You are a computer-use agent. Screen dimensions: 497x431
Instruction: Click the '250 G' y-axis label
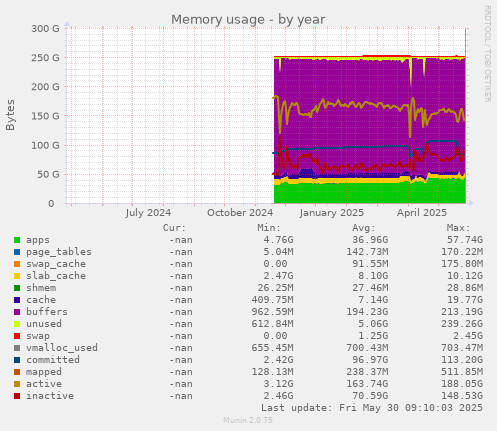[x=45, y=58]
